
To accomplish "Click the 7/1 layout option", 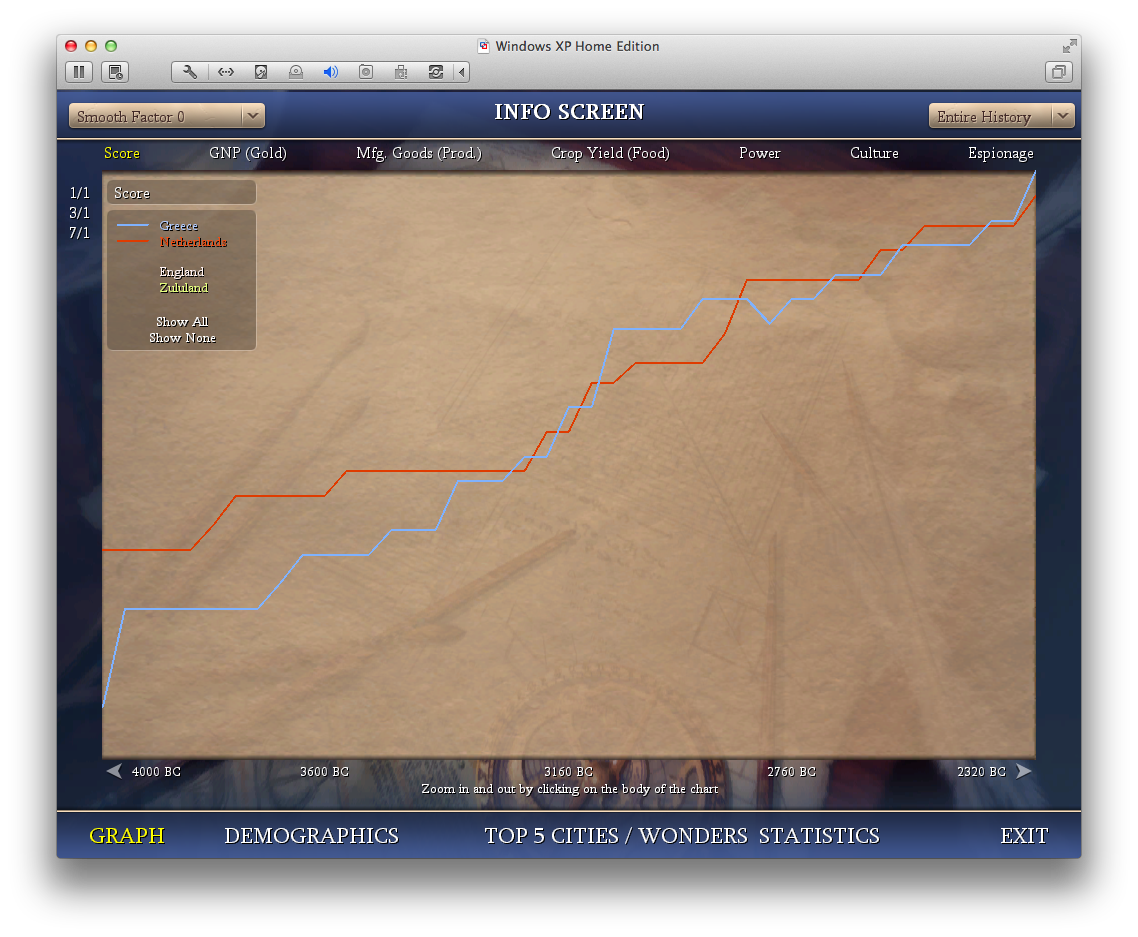I will pyautogui.click(x=79, y=233).
